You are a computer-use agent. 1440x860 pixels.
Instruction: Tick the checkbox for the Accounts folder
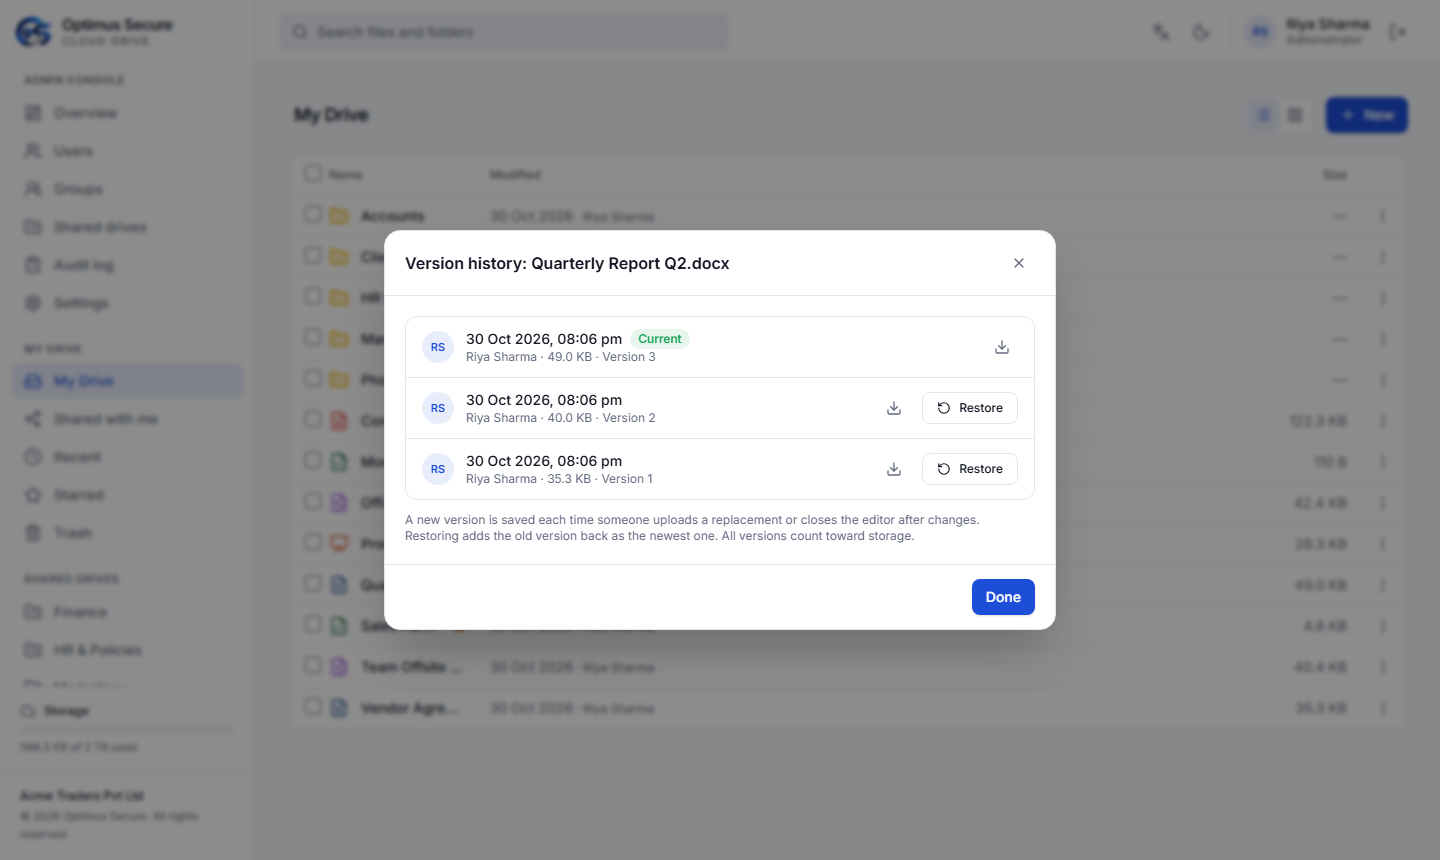click(x=313, y=215)
